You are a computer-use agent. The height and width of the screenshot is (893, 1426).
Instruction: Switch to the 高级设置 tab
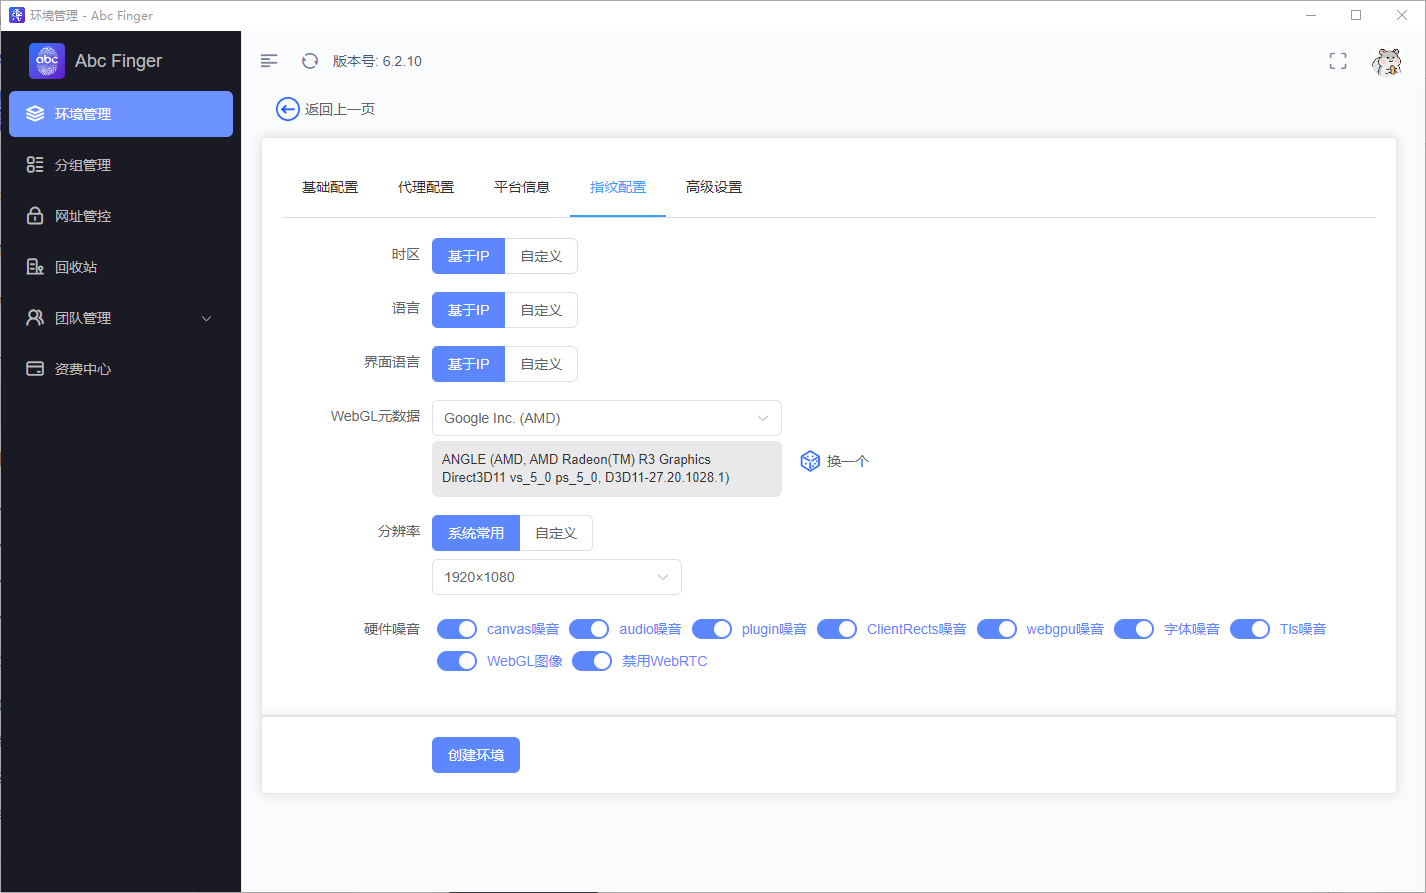(714, 187)
